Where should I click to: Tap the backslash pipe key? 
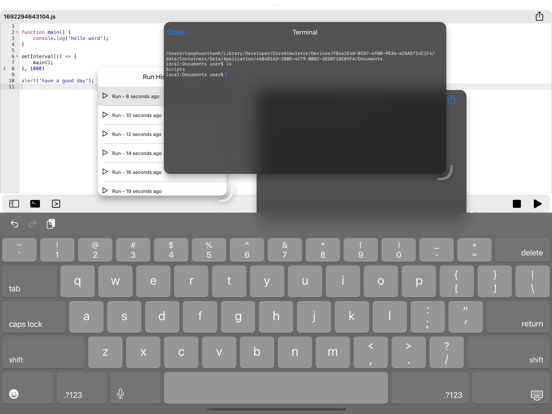[533, 281]
